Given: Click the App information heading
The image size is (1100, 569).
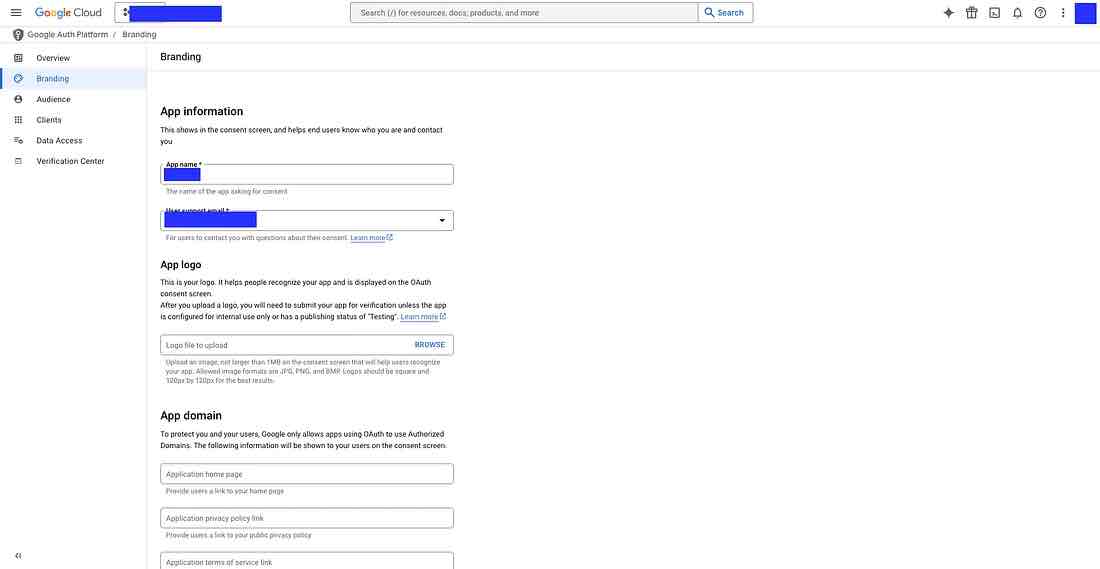Looking at the screenshot, I should click(201, 112).
